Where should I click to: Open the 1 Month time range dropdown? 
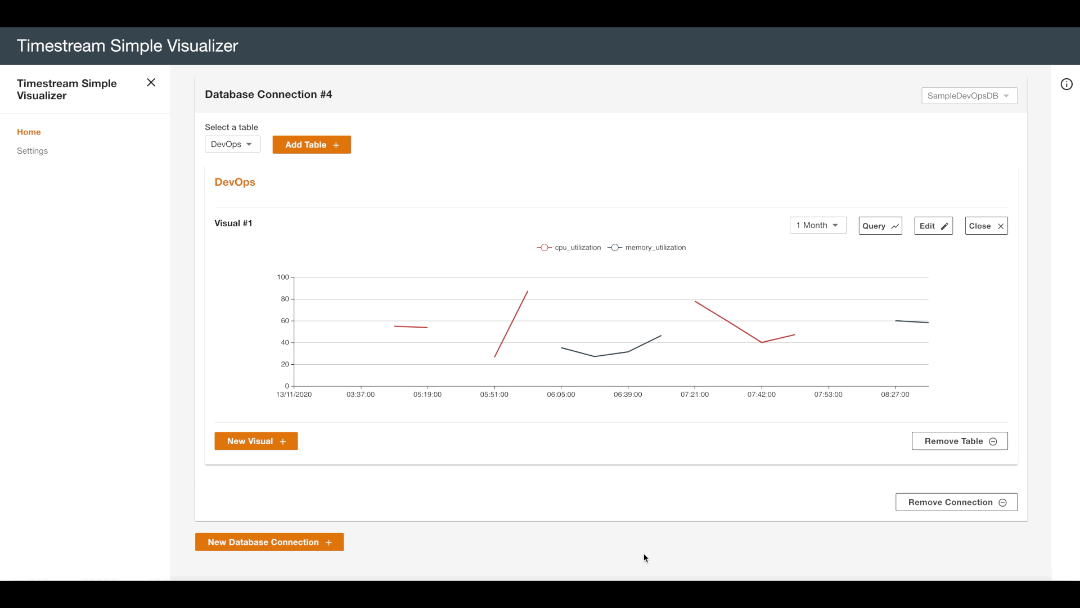[818, 225]
